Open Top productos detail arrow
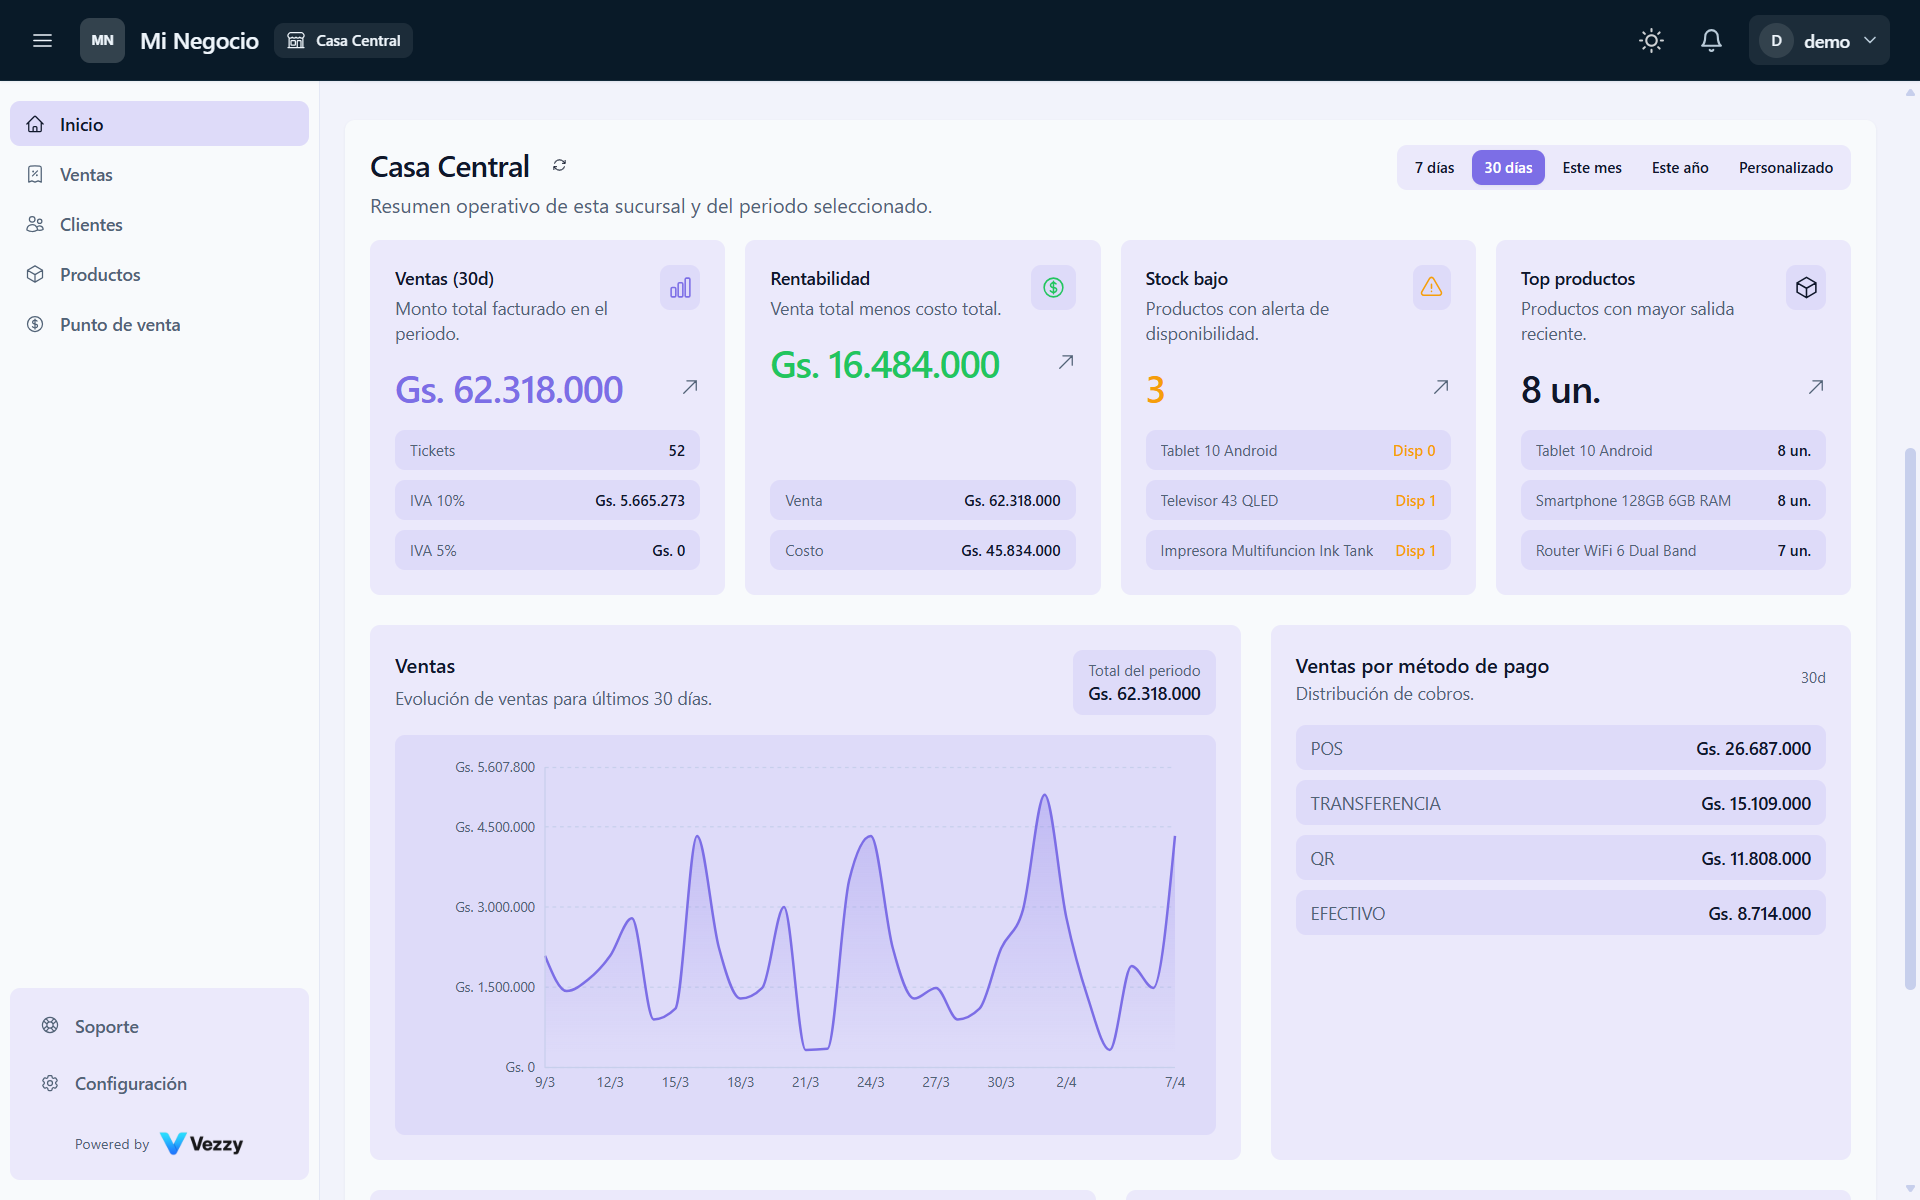 click(x=1816, y=387)
